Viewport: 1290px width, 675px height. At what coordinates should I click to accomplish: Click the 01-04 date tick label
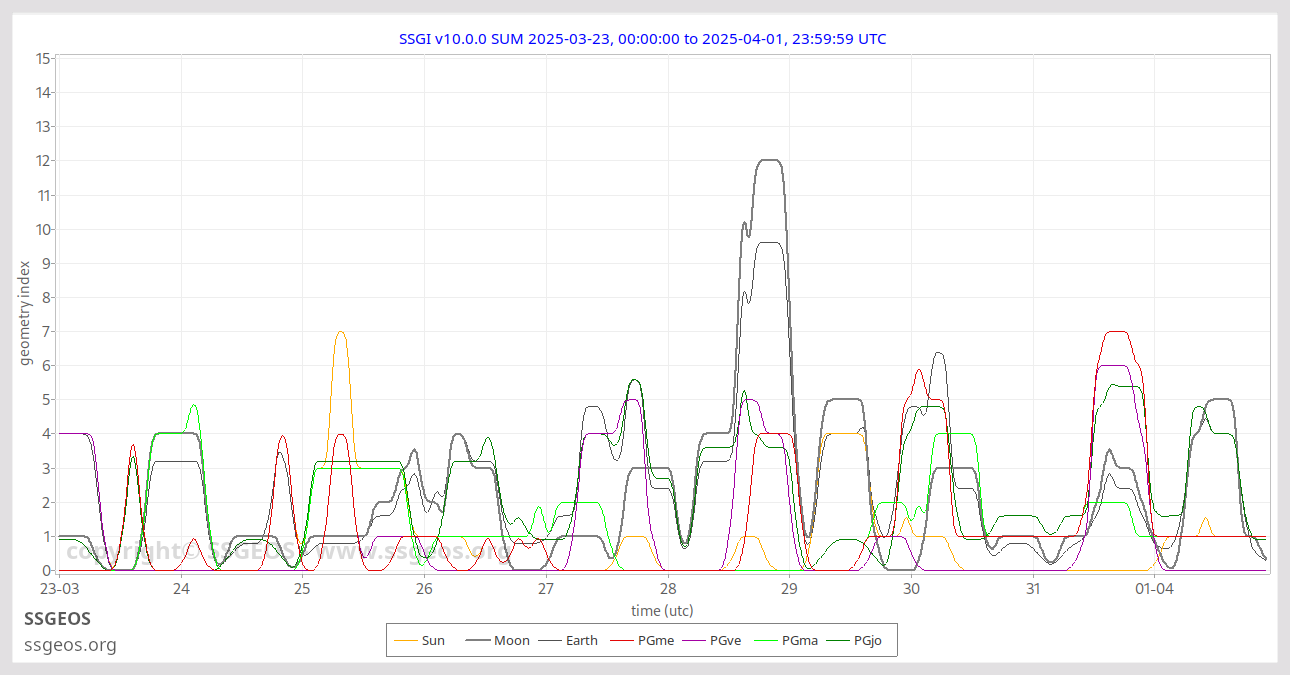pos(1154,589)
